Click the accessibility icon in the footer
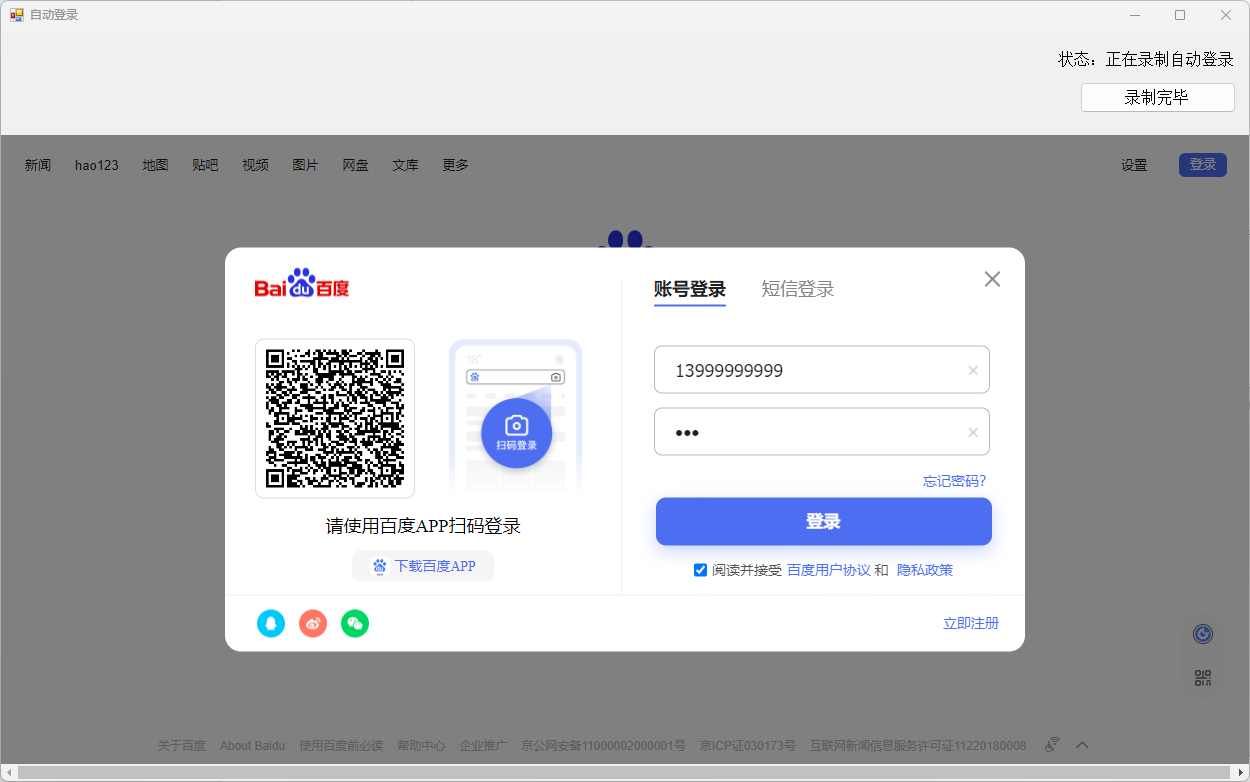Image resolution: width=1250 pixels, height=782 pixels. 1052,745
